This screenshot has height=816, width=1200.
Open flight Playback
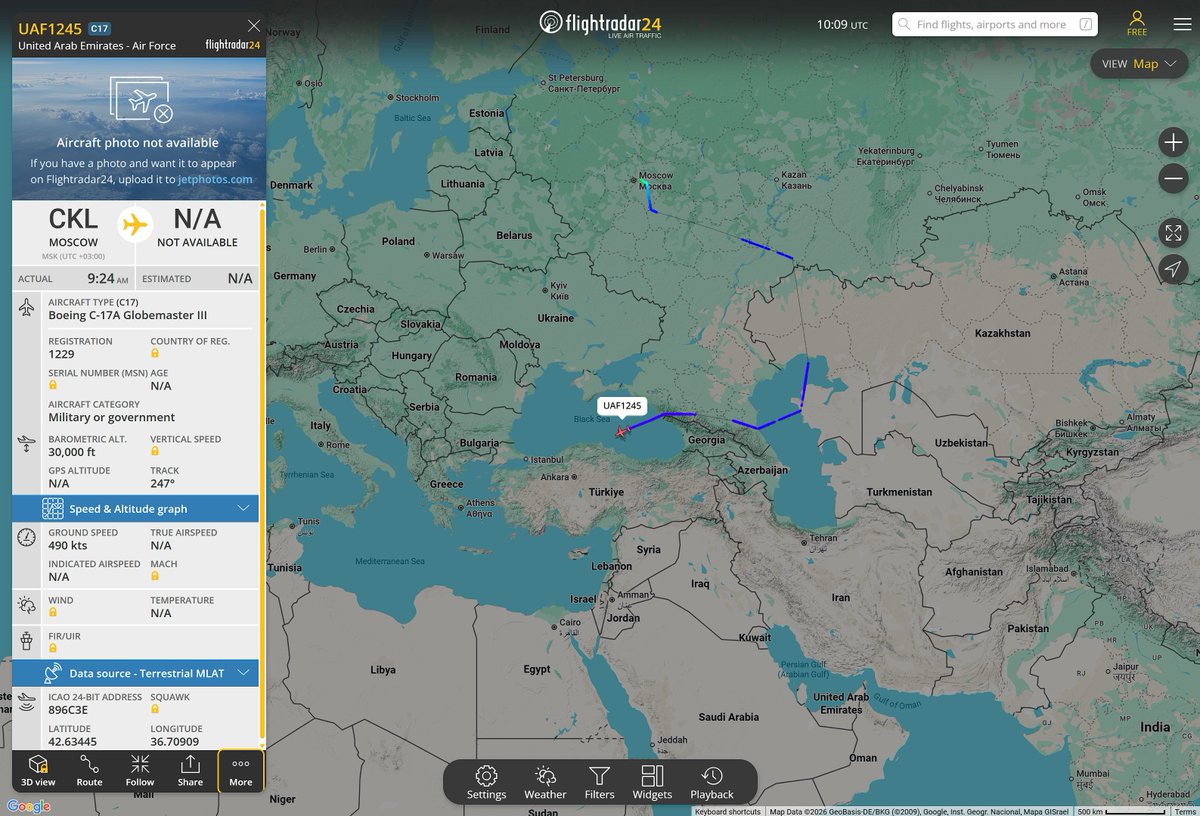coord(712,782)
